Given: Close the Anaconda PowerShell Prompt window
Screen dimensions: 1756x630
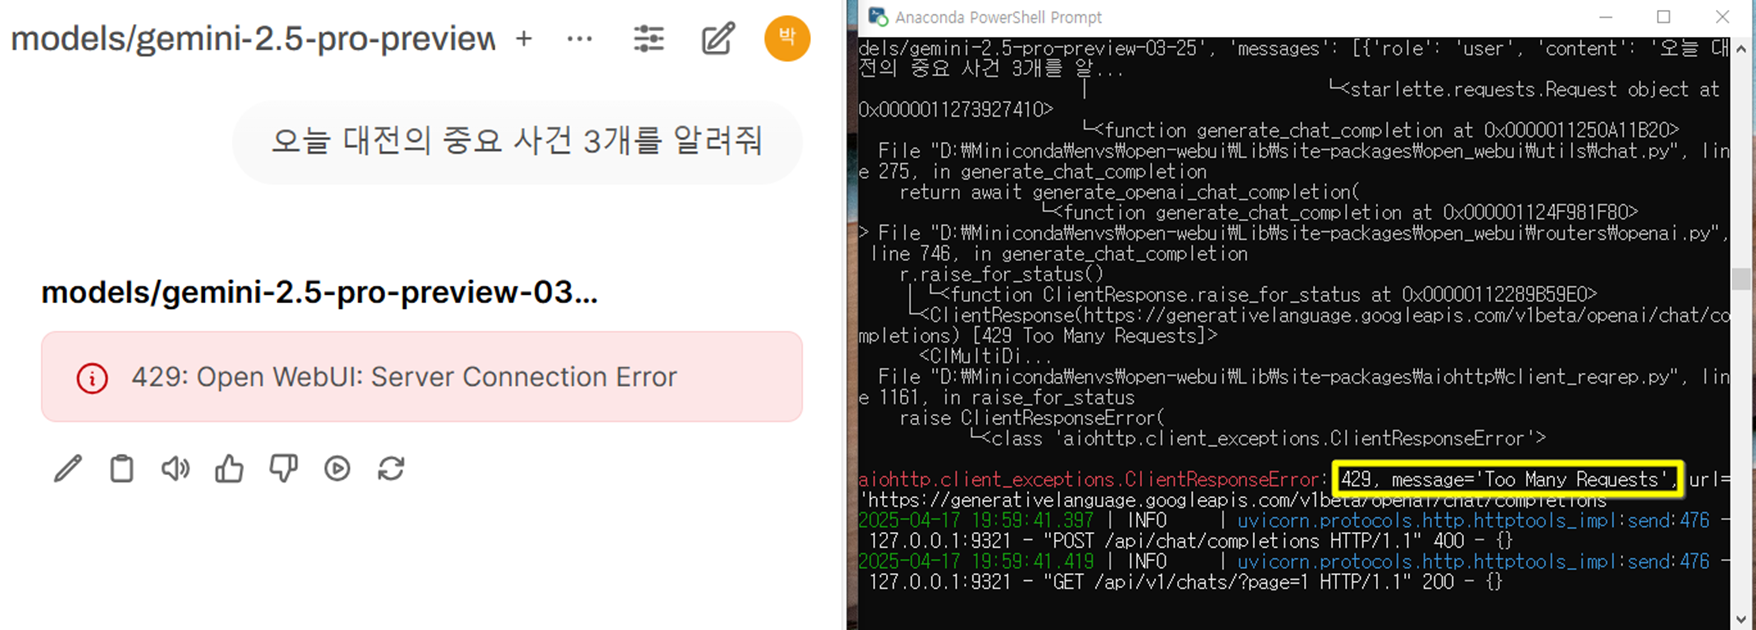Looking at the screenshot, I should 1722,17.
